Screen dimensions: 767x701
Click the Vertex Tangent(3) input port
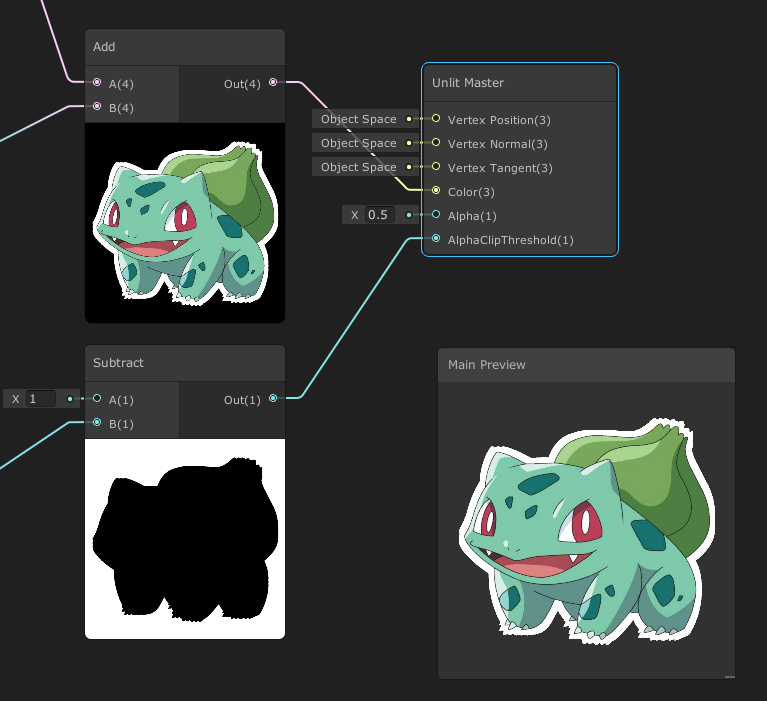point(436,166)
